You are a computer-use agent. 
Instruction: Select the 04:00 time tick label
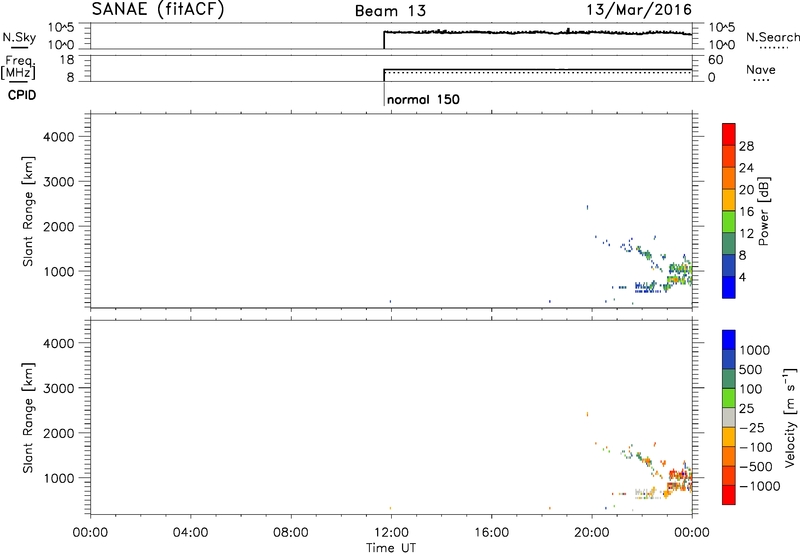pos(190,533)
